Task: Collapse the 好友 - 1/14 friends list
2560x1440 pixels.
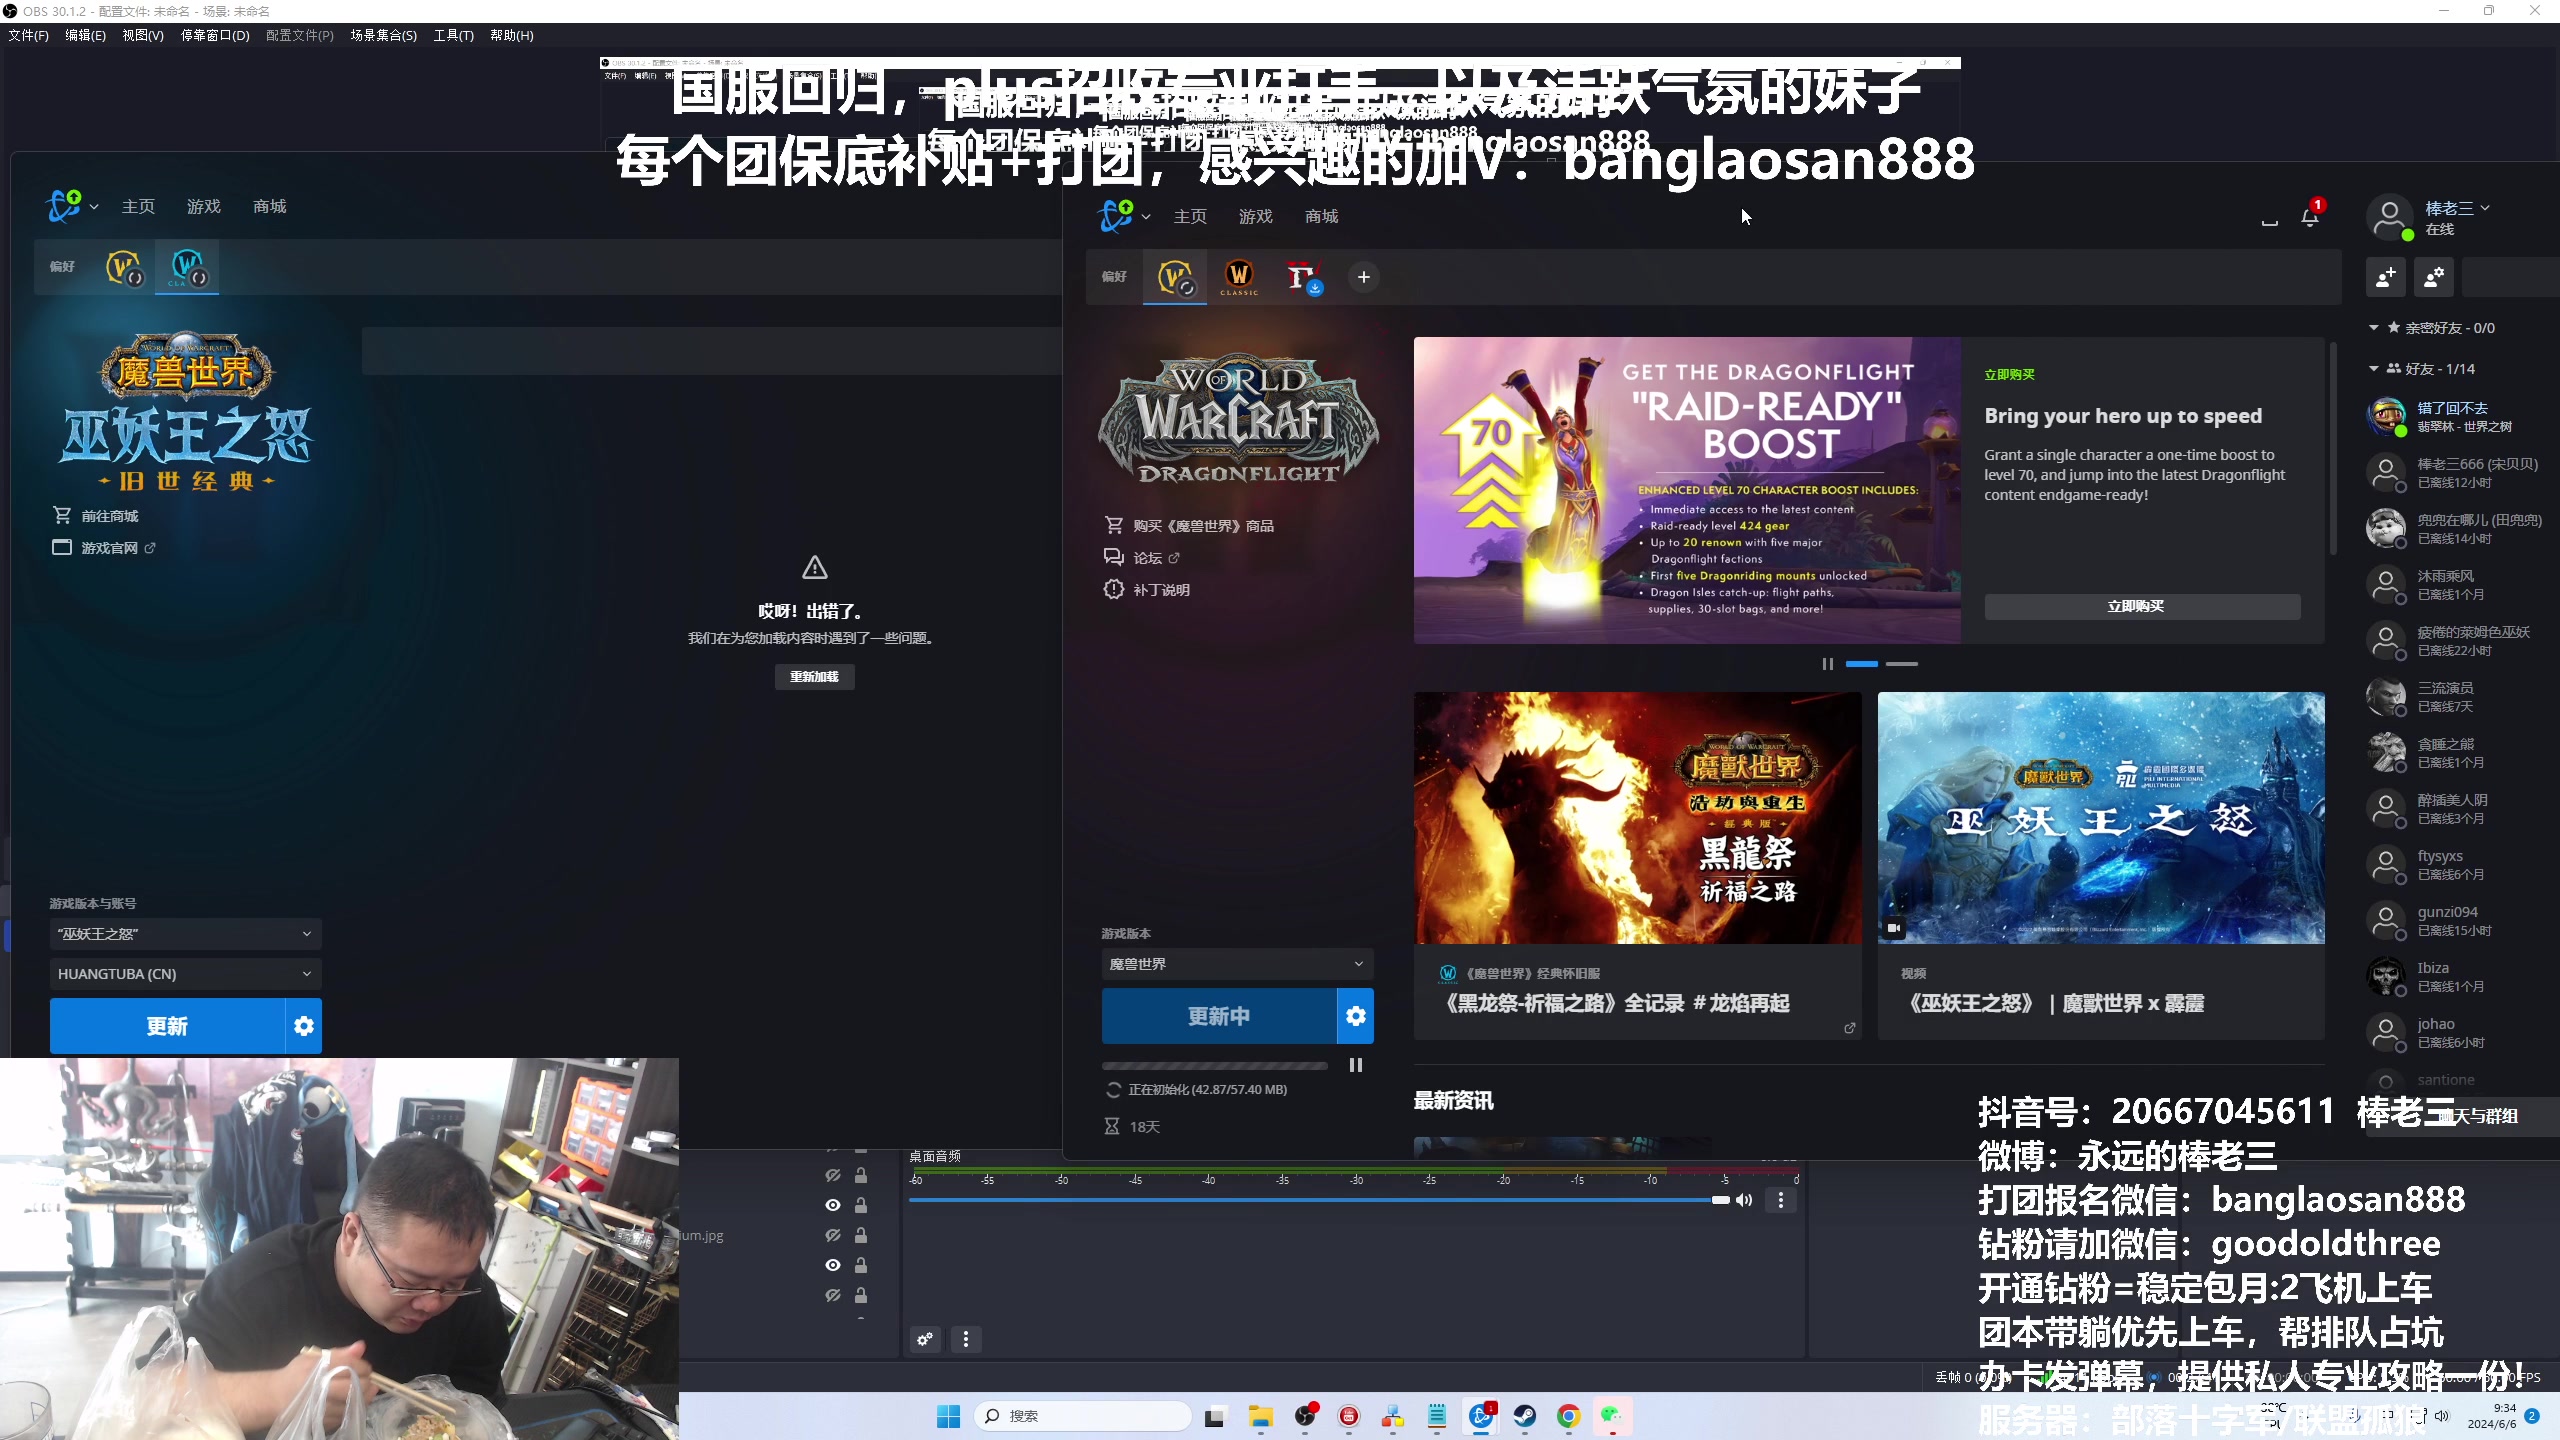Action: point(2374,369)
